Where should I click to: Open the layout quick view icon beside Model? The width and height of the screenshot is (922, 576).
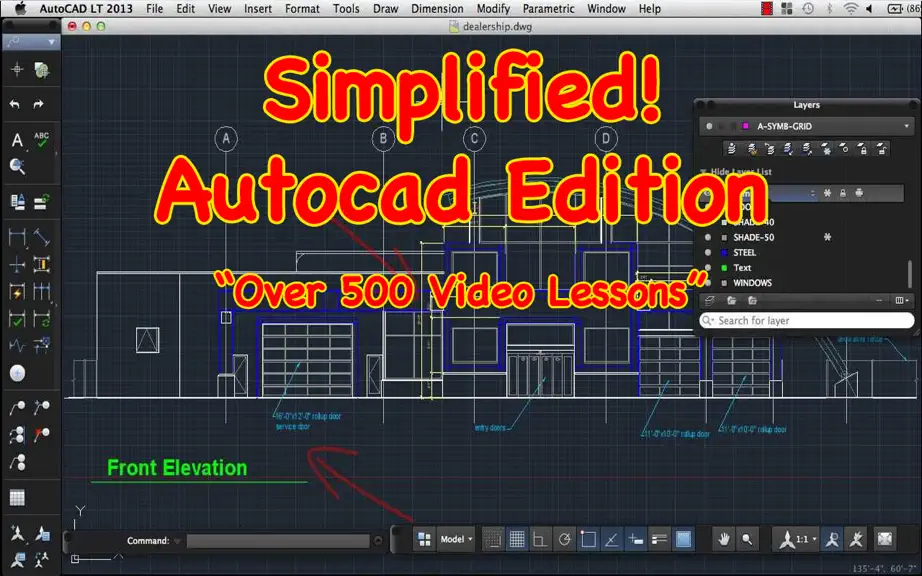[424, 539]
